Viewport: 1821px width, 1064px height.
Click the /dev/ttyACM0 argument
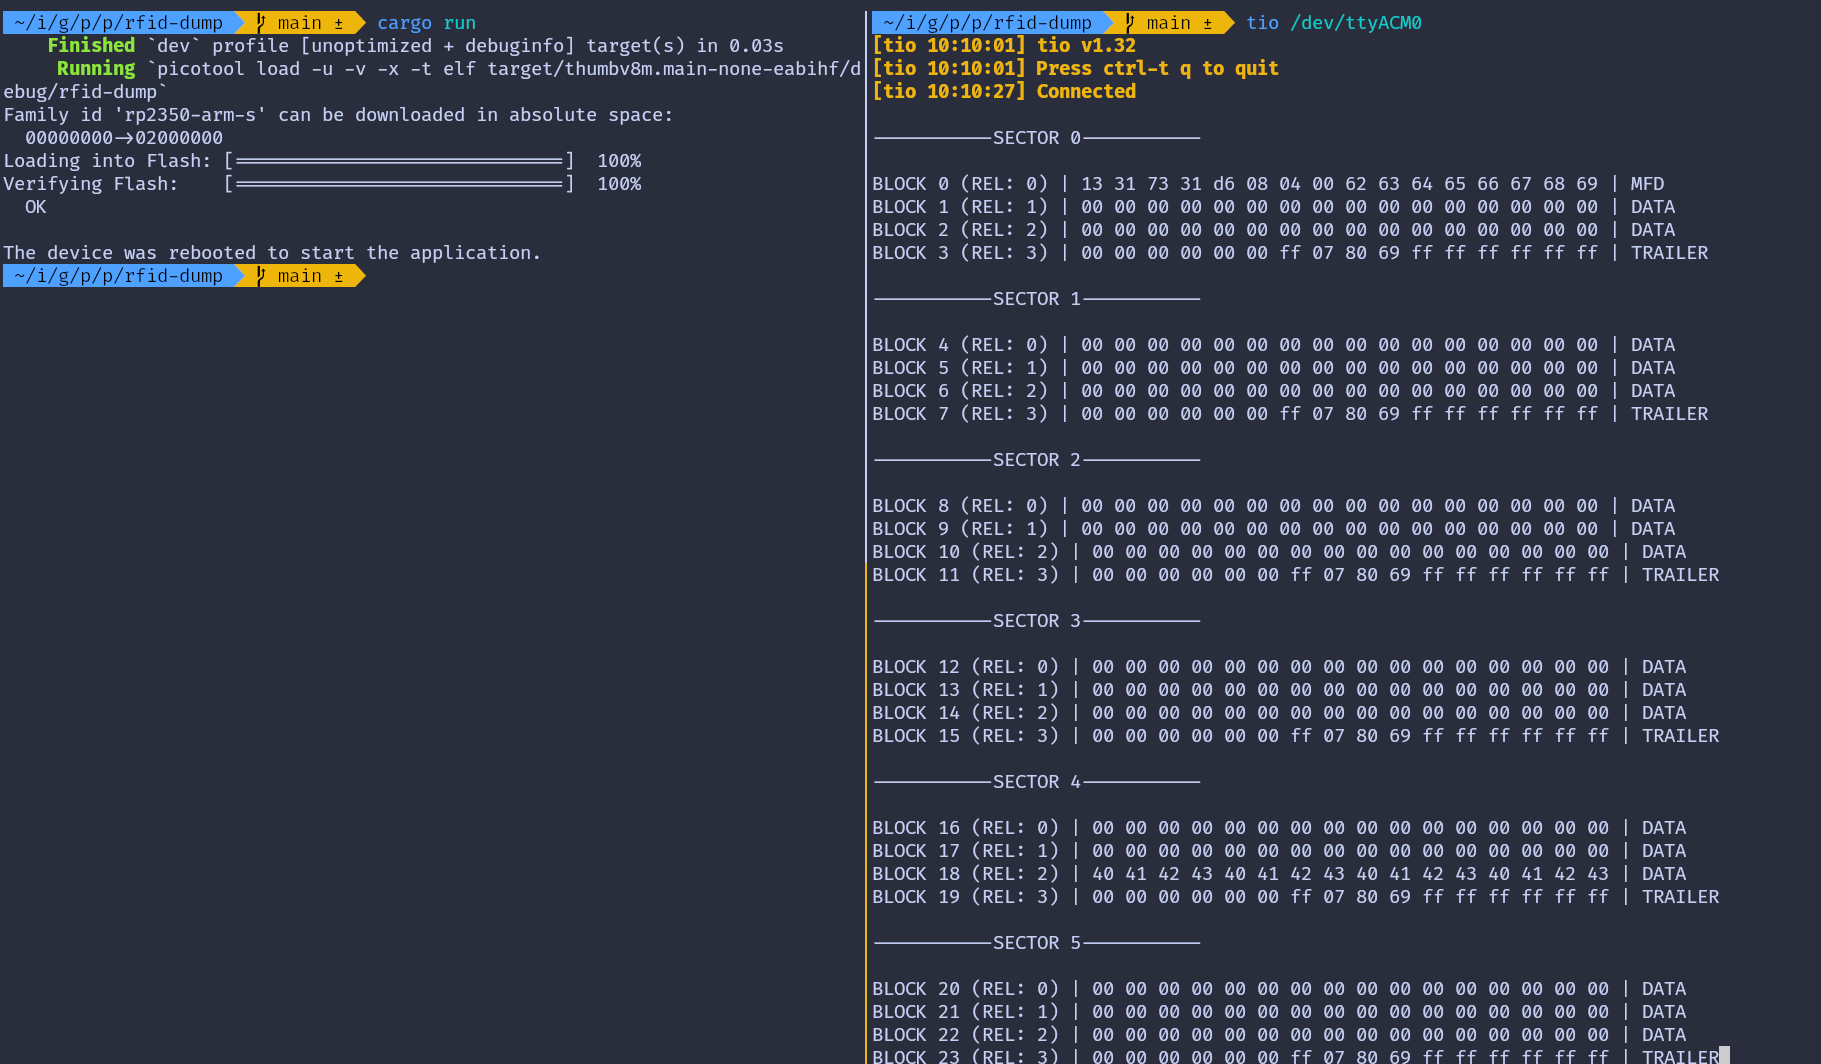pos(1355,22)
